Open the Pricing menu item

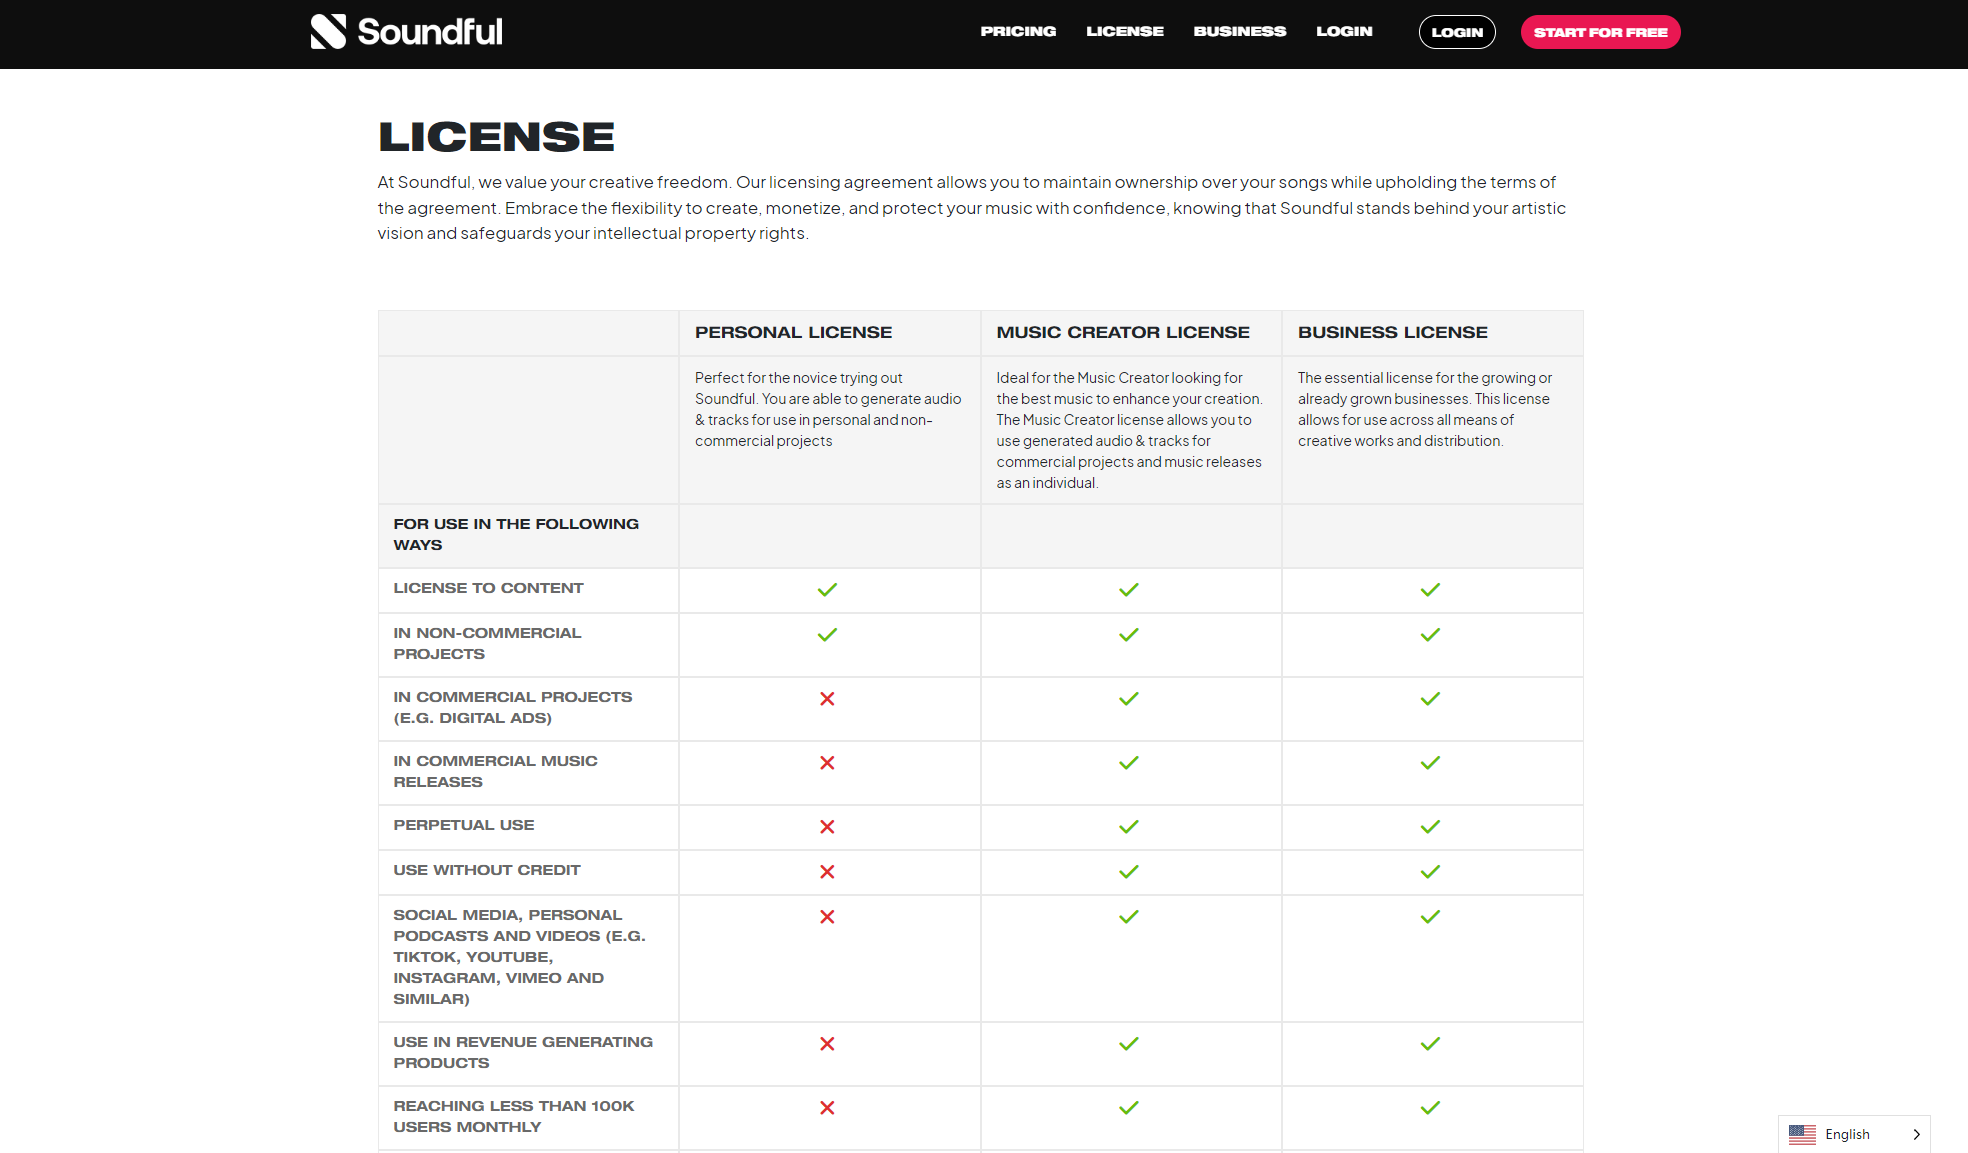[1018, 32]
